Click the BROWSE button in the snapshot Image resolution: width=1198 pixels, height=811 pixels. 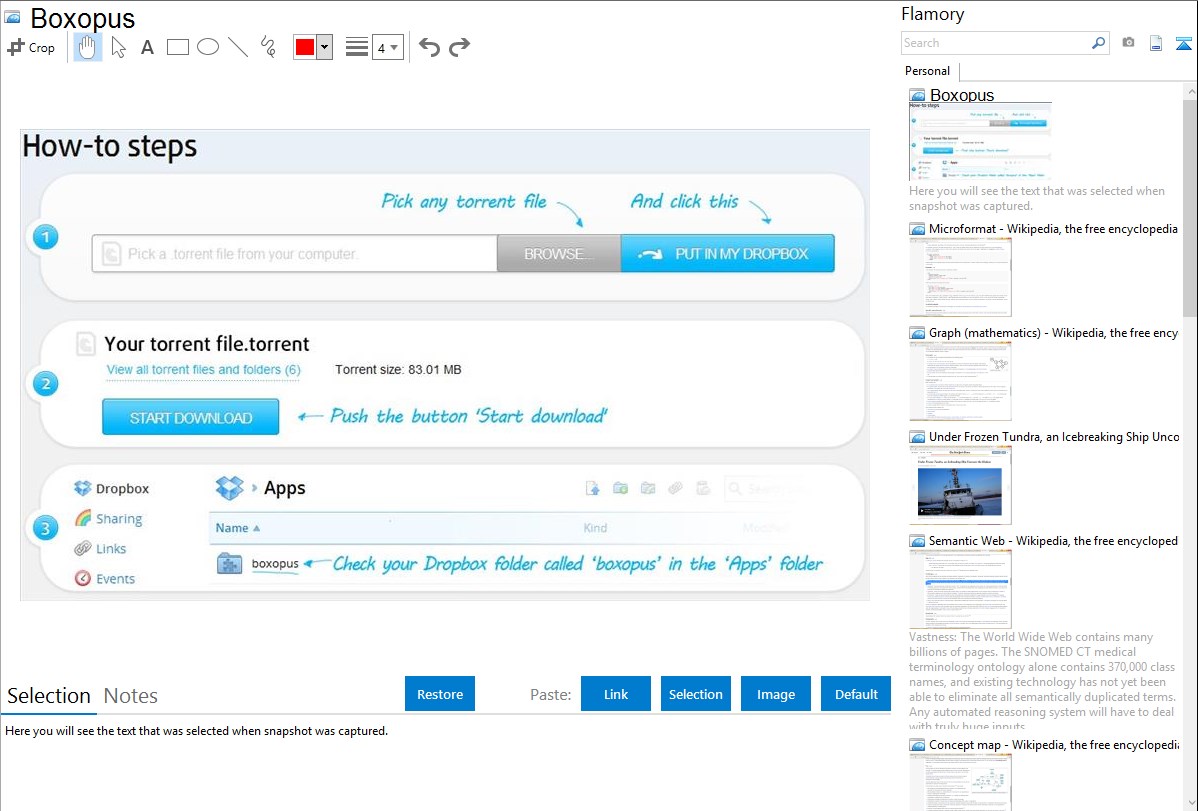[559, 254]
